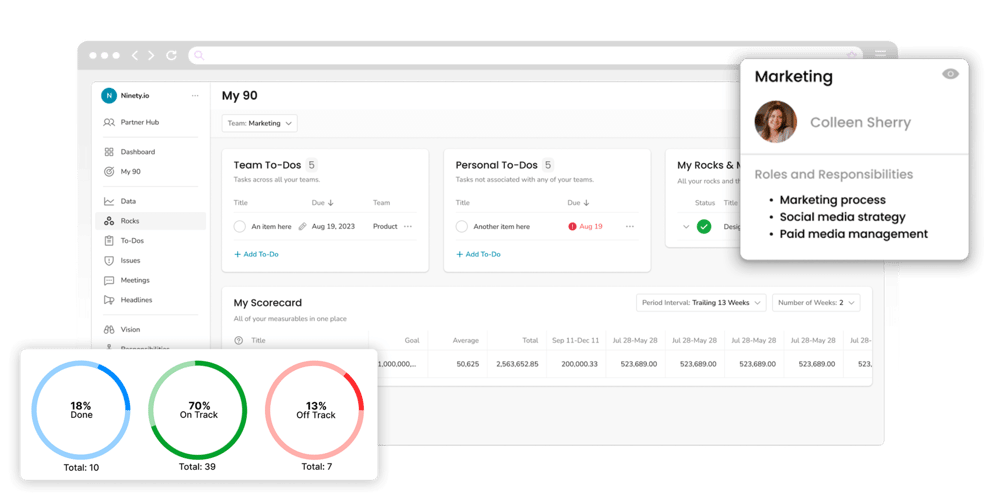
Task: Click attachment icon on An item here
Action: pos(302,226)
